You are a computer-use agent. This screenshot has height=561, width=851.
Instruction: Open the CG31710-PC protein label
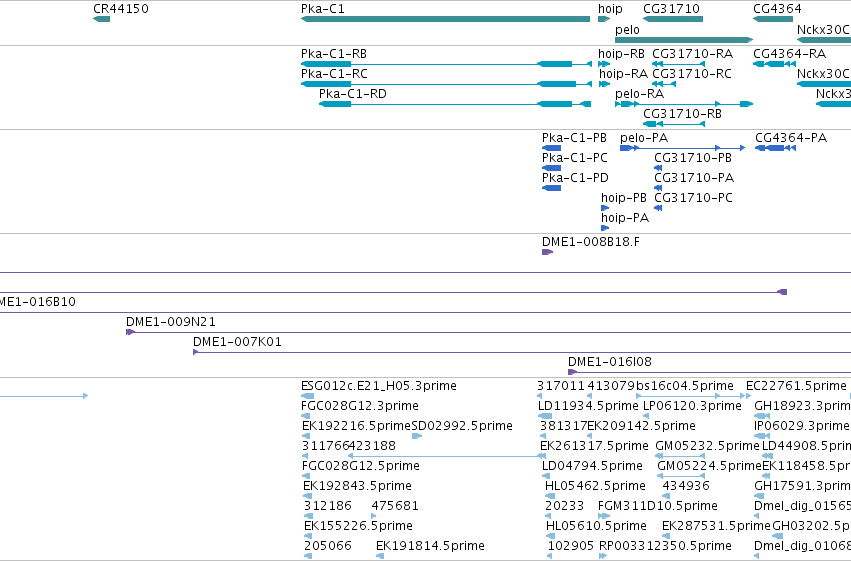(x=694, y=198)
